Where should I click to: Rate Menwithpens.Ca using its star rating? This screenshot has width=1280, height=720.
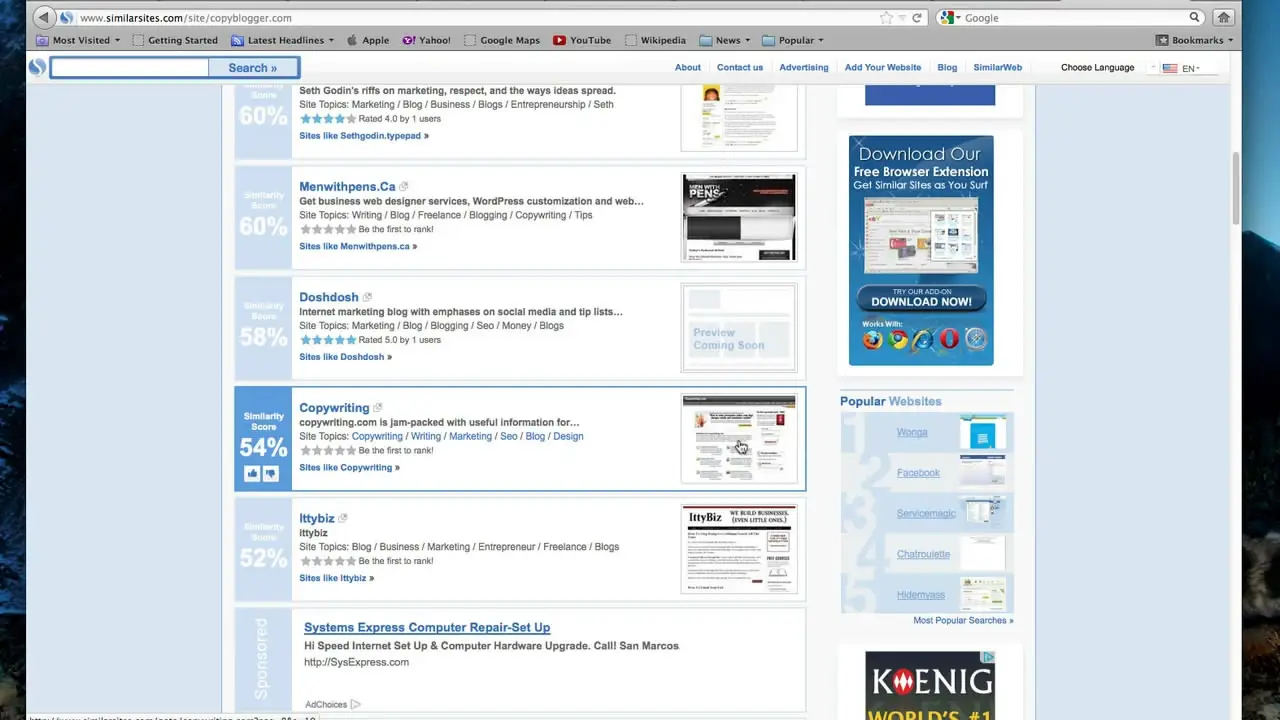328,229
